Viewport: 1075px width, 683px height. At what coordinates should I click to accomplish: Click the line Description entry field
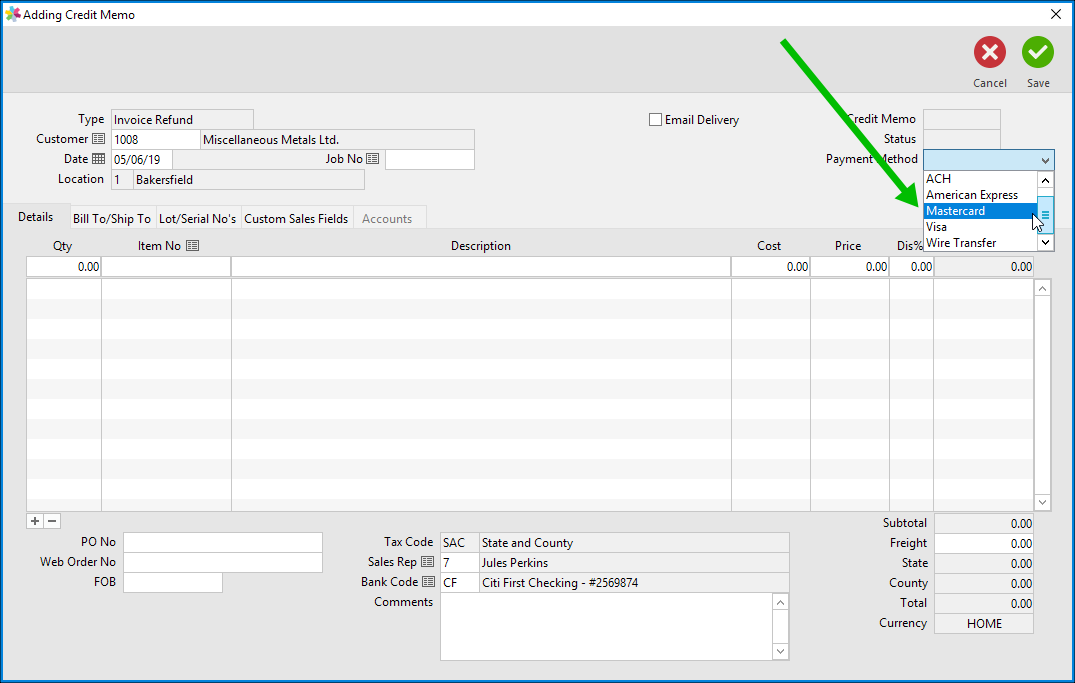pyautogui.click(x=481, y=267)
